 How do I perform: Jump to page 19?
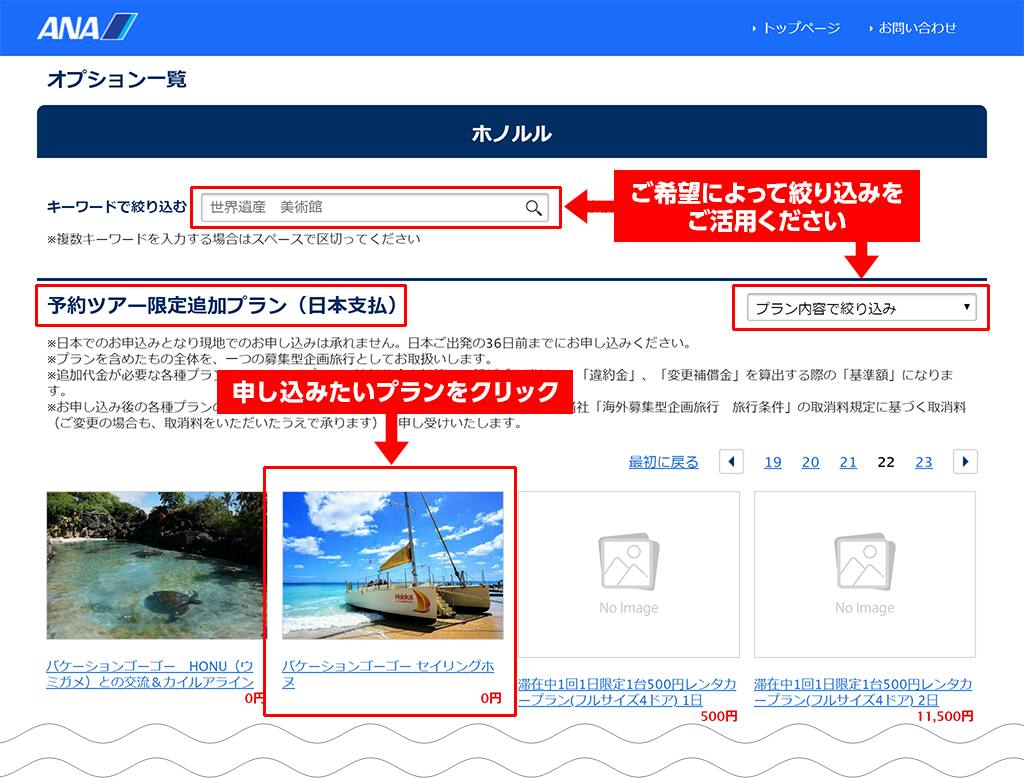tap(773, 462)
